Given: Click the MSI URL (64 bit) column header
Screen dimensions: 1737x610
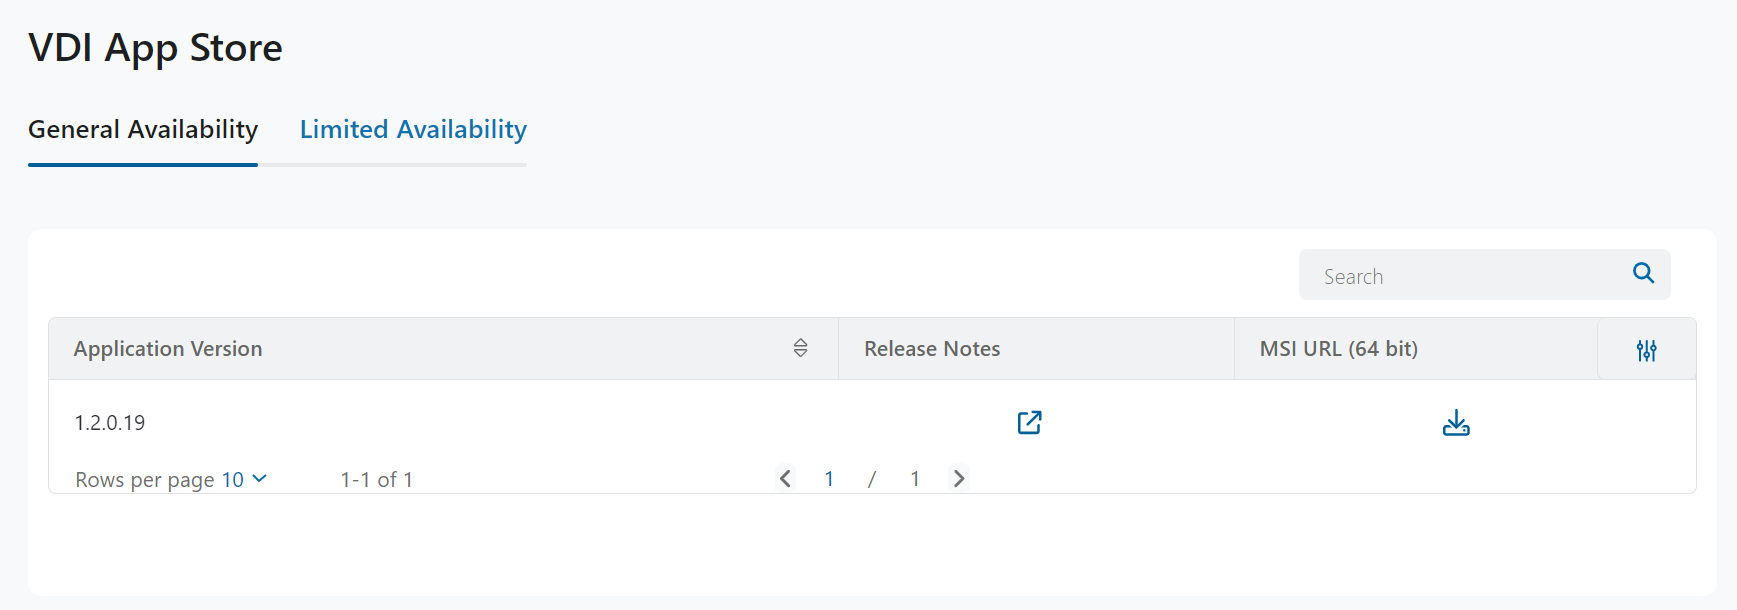Looking at the screenshot, I should click(1338, 349).
